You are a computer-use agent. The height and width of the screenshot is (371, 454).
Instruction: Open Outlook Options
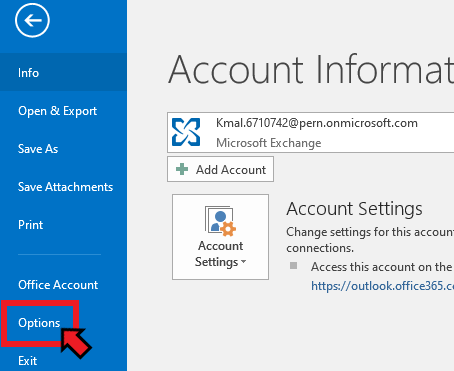[x=39, y=323]
